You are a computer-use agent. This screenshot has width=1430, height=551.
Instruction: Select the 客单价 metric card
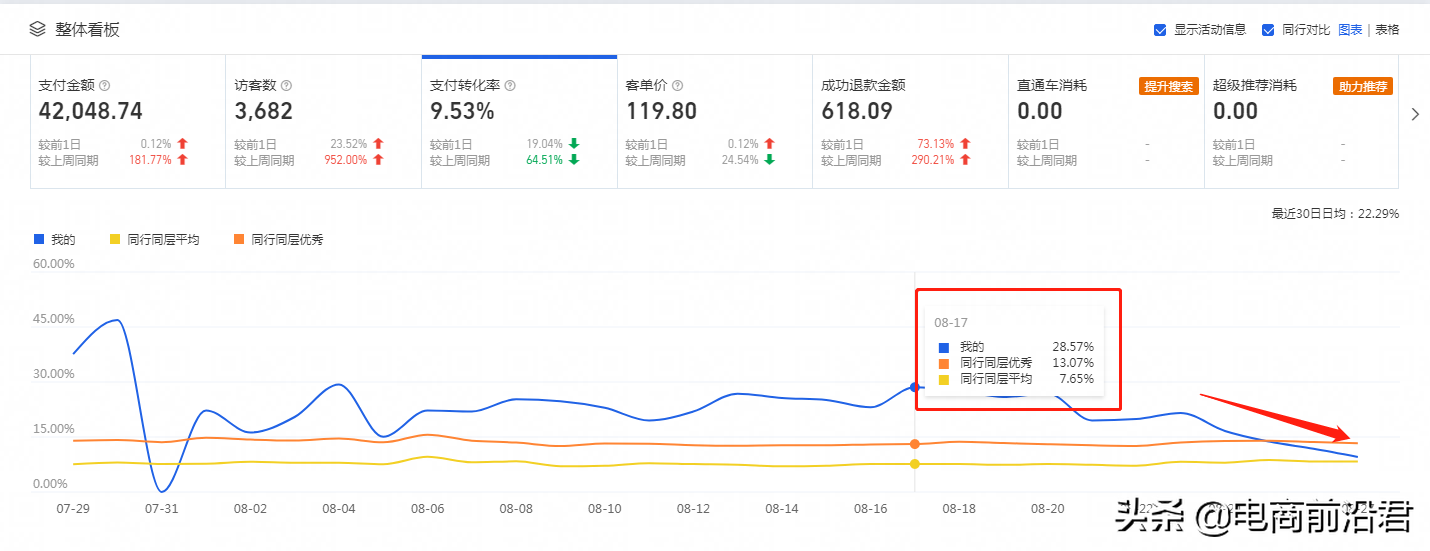pos(715,122)
